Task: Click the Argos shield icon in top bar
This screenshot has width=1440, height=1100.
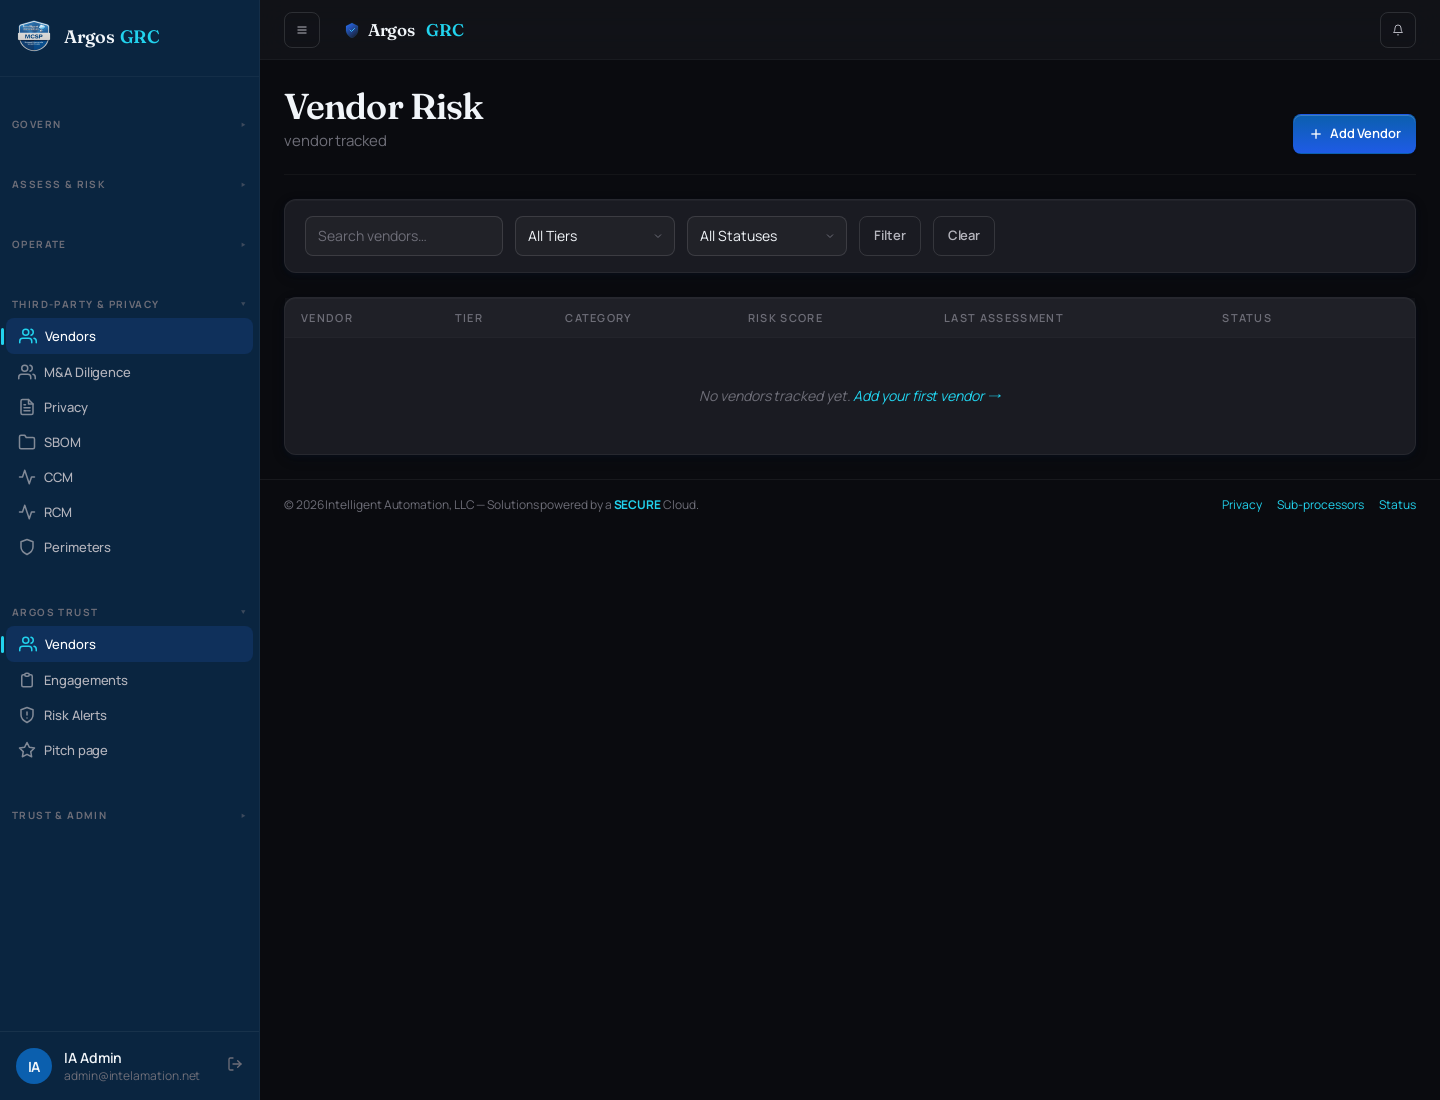Action: click(352, 30)
